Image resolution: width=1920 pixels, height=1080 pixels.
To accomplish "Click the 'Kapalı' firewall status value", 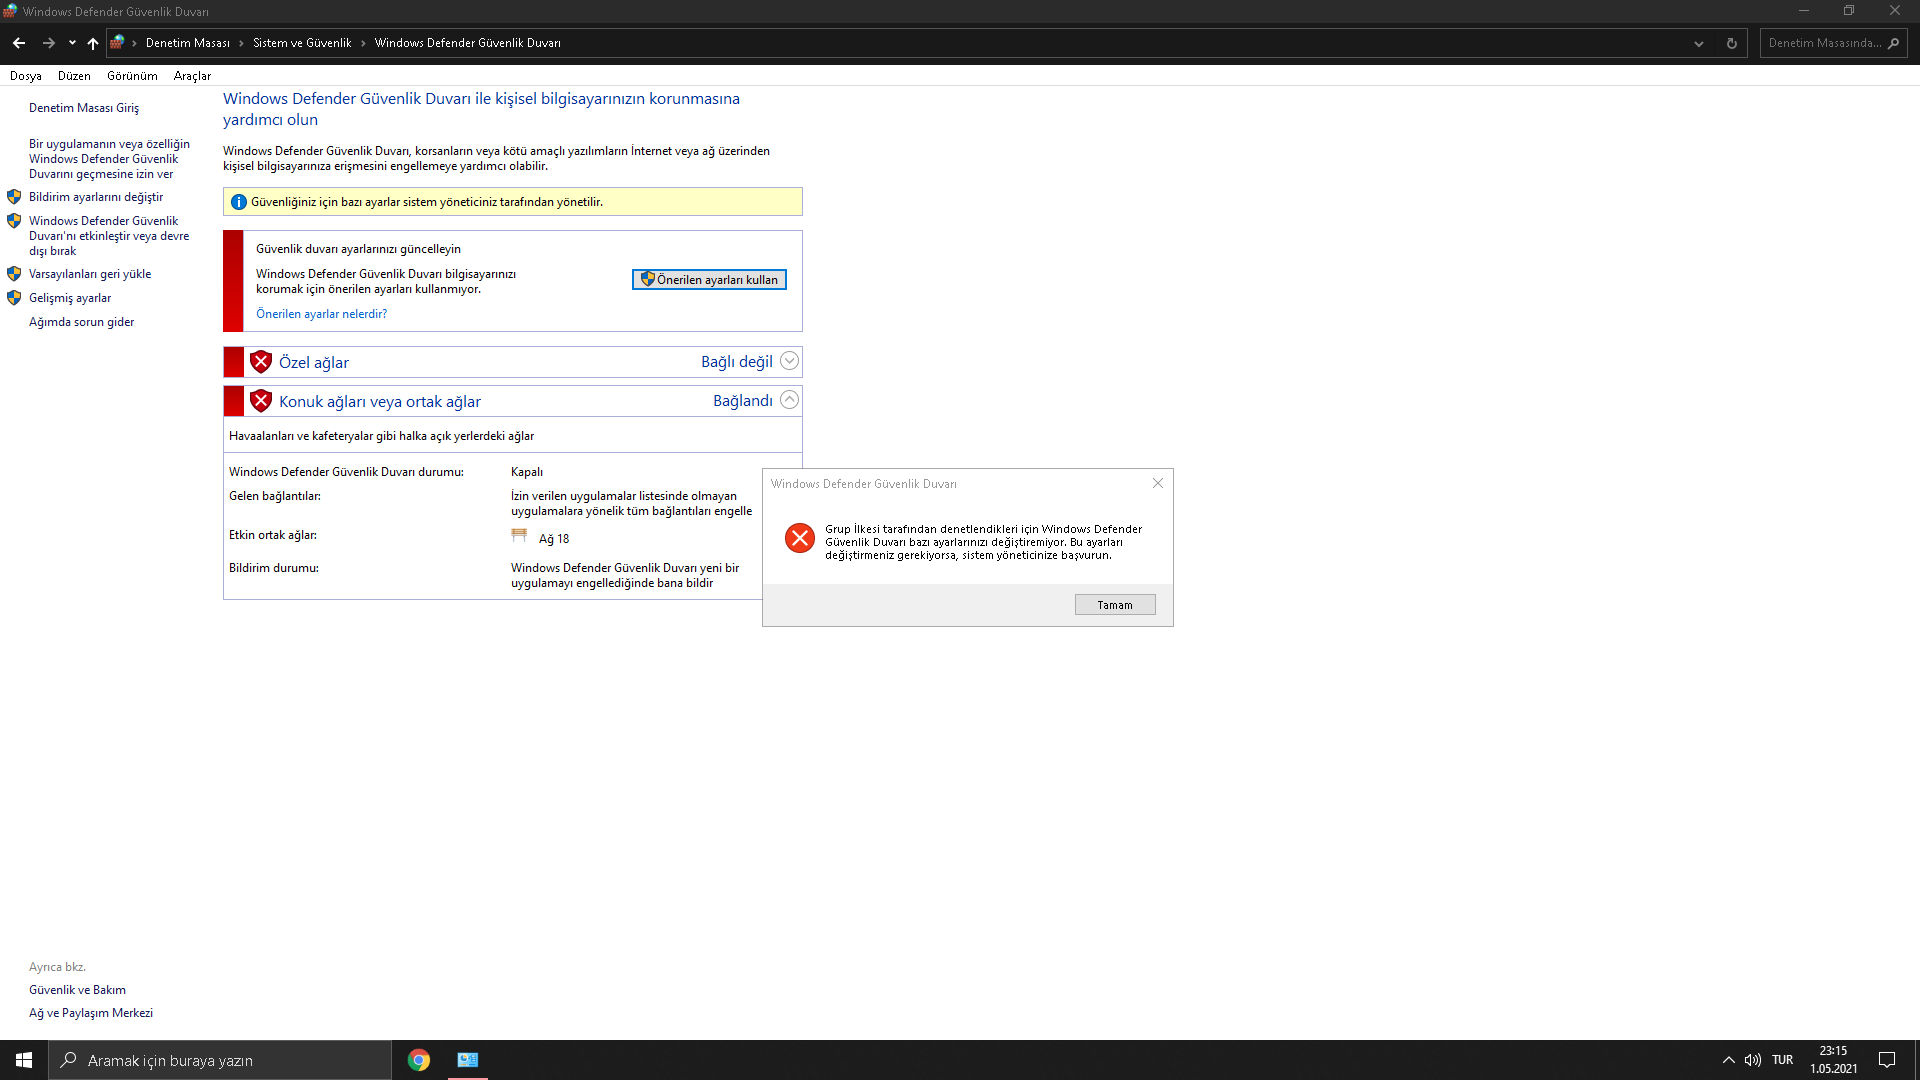I will tap(527, 472).
